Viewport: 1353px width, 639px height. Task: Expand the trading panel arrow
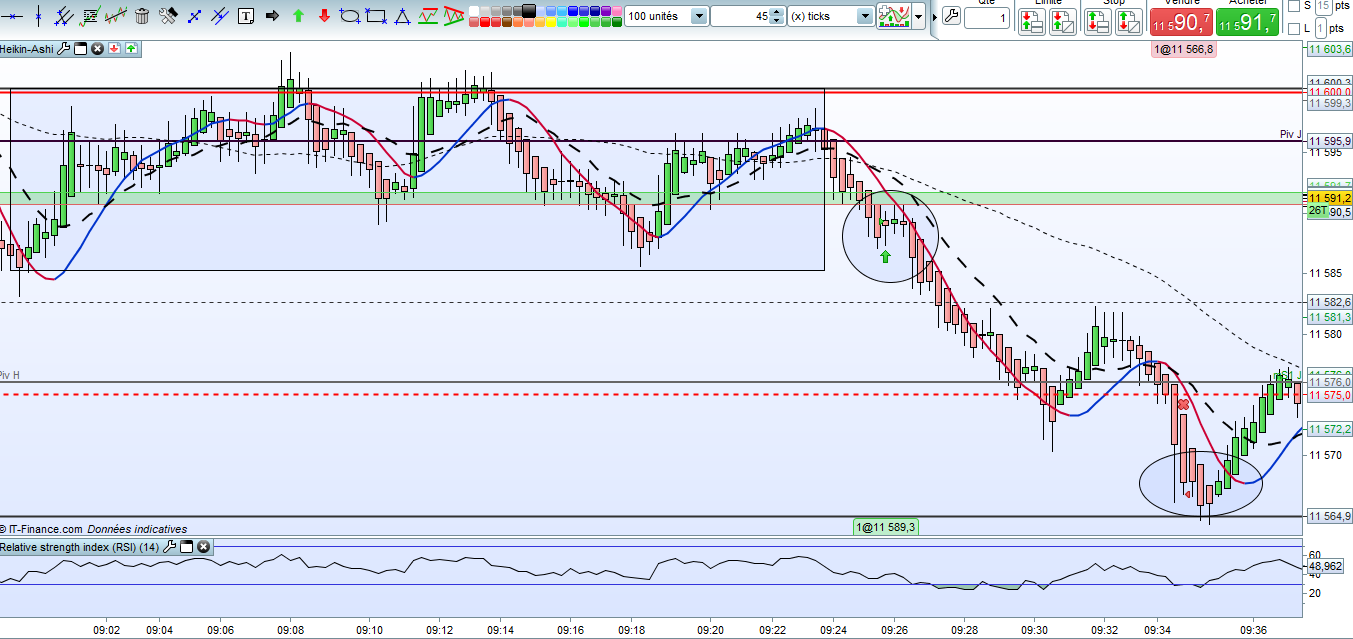(934, 17)
